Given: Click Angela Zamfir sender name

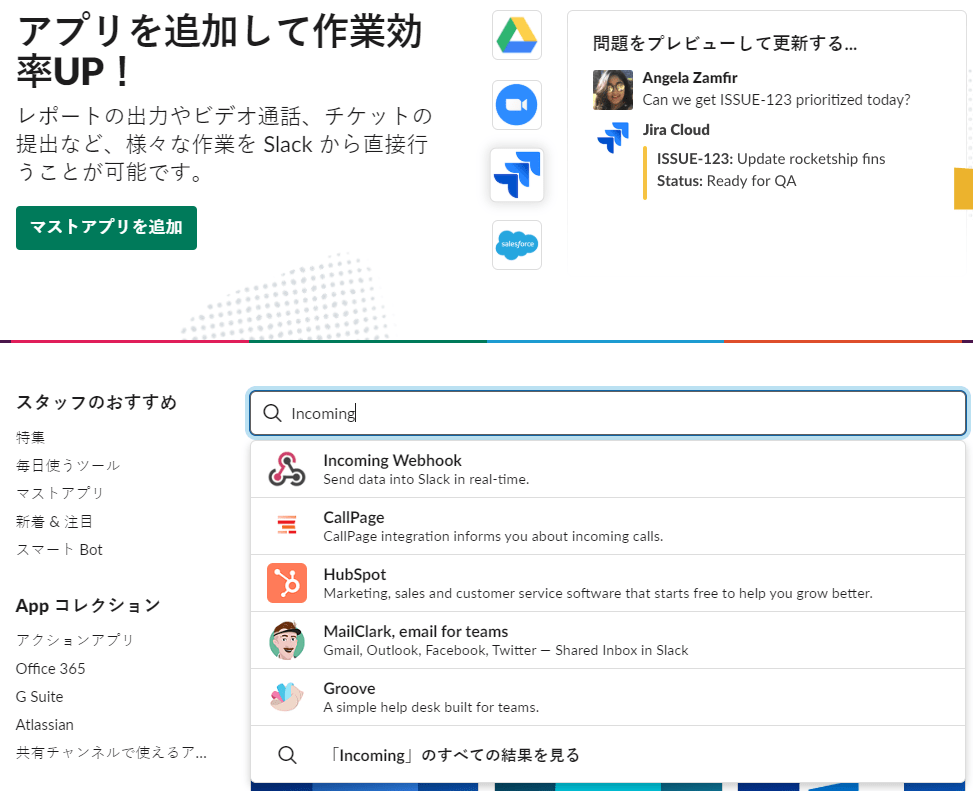Looking at the screenshot, I should (x=689, y=78).
